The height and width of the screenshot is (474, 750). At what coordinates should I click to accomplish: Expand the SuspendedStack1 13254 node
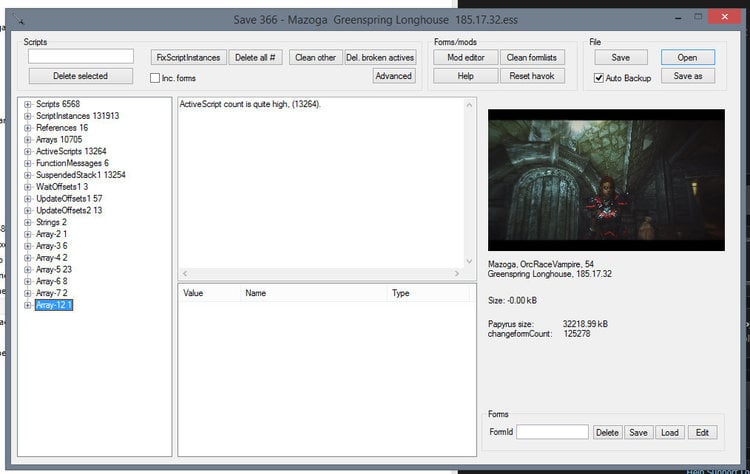28,175
